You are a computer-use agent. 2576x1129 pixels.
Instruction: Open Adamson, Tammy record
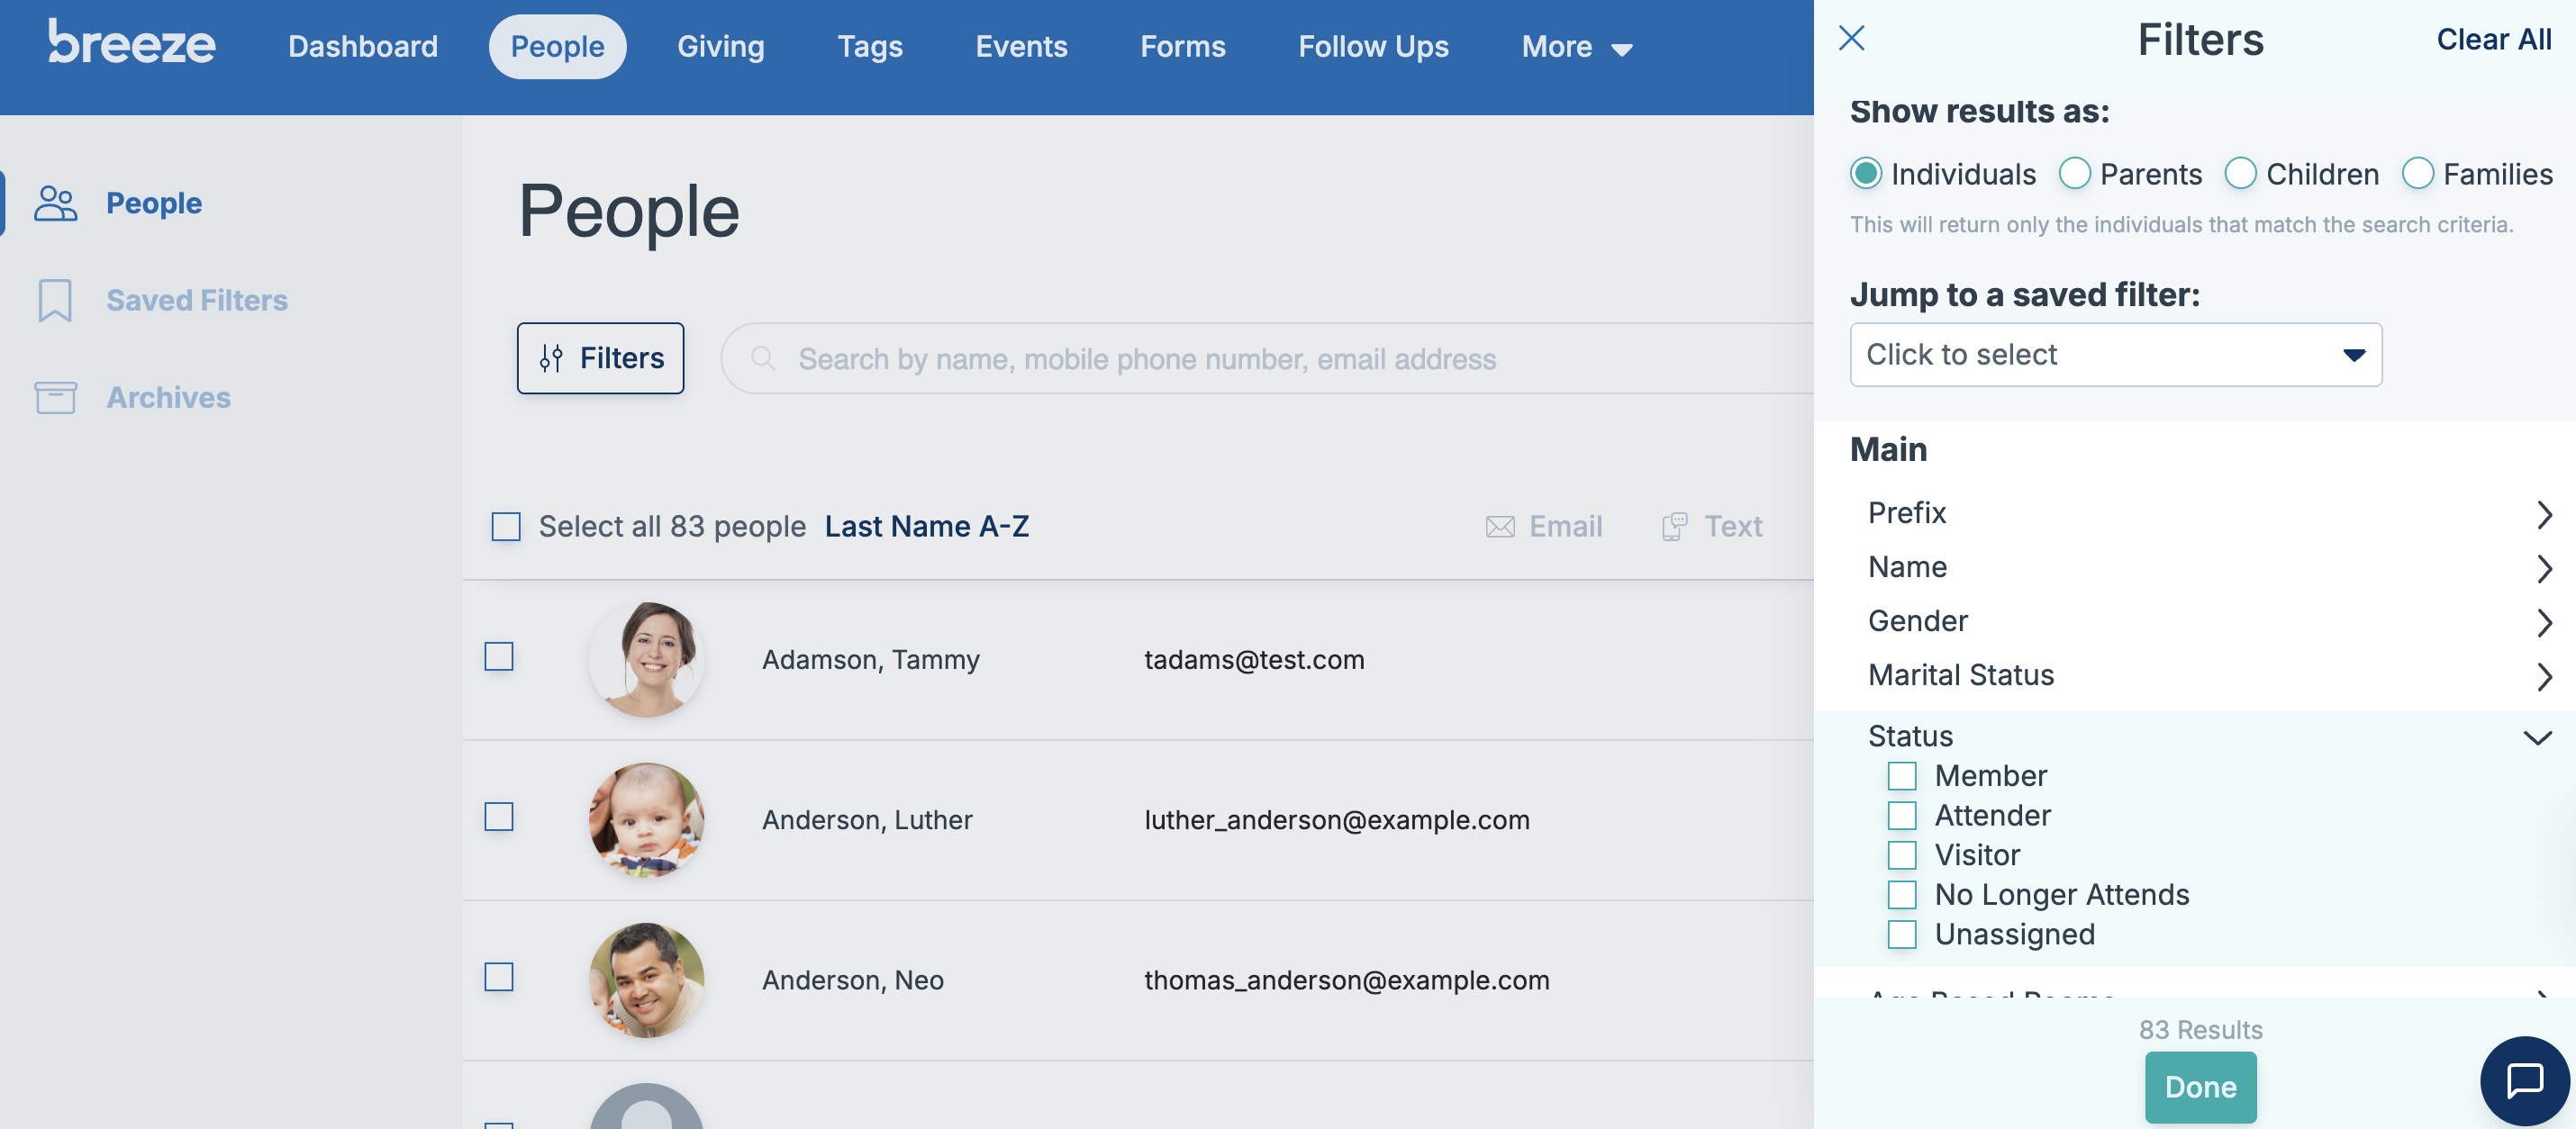coord(870,659)
